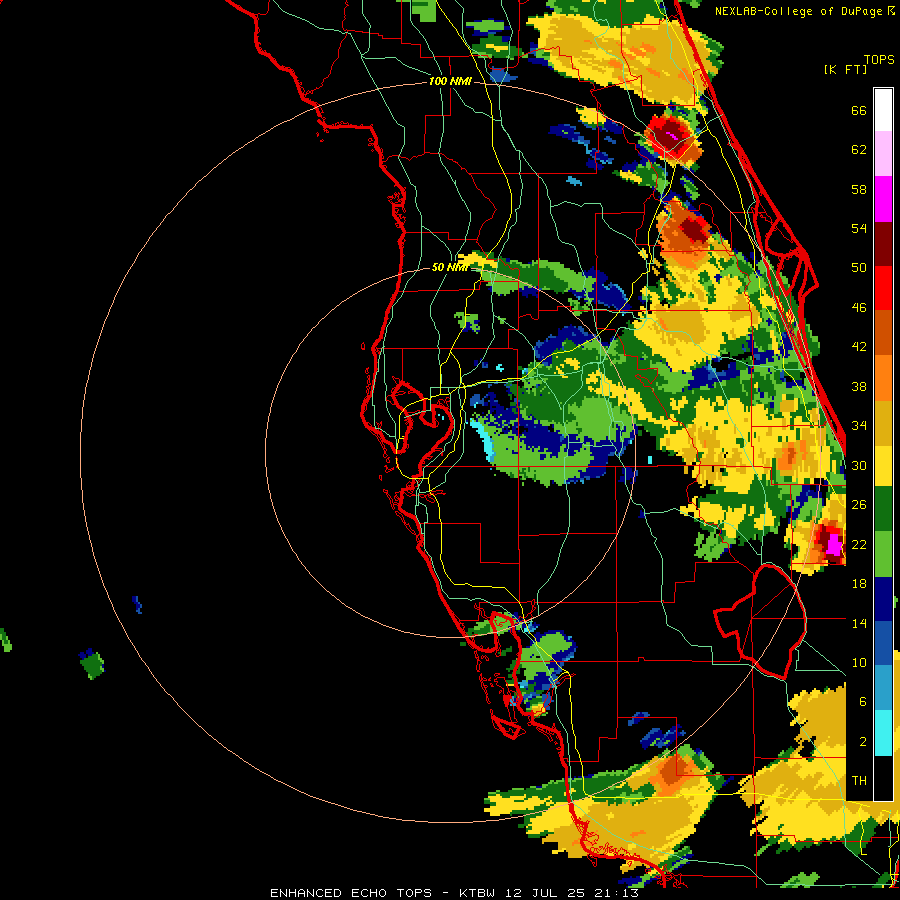Click the legend value 58
The image size is (900, 900).
(859, 189)
